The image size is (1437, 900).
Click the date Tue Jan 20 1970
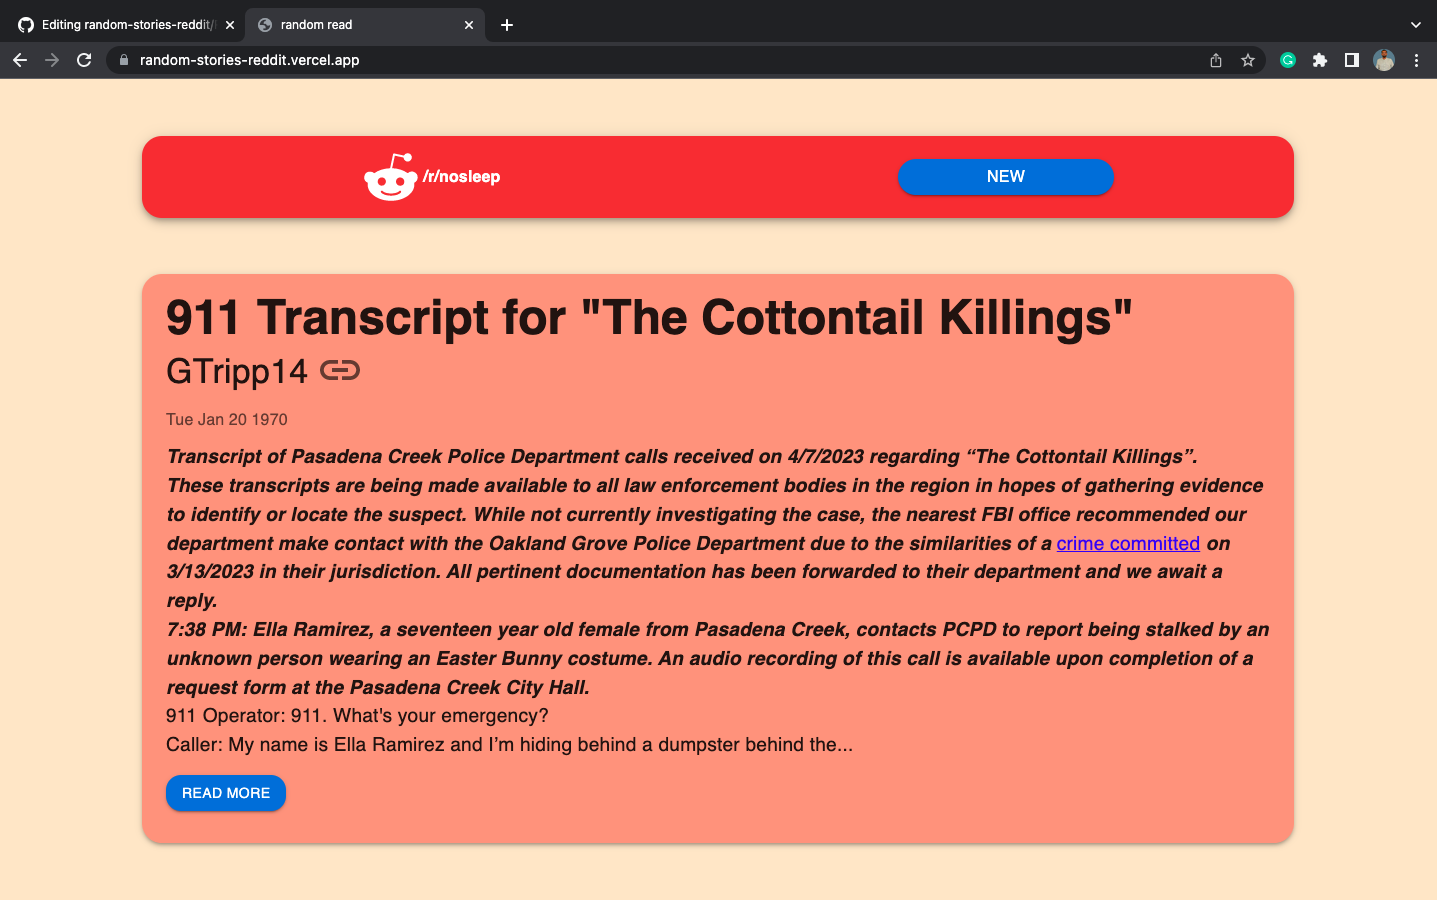[227, 419]
